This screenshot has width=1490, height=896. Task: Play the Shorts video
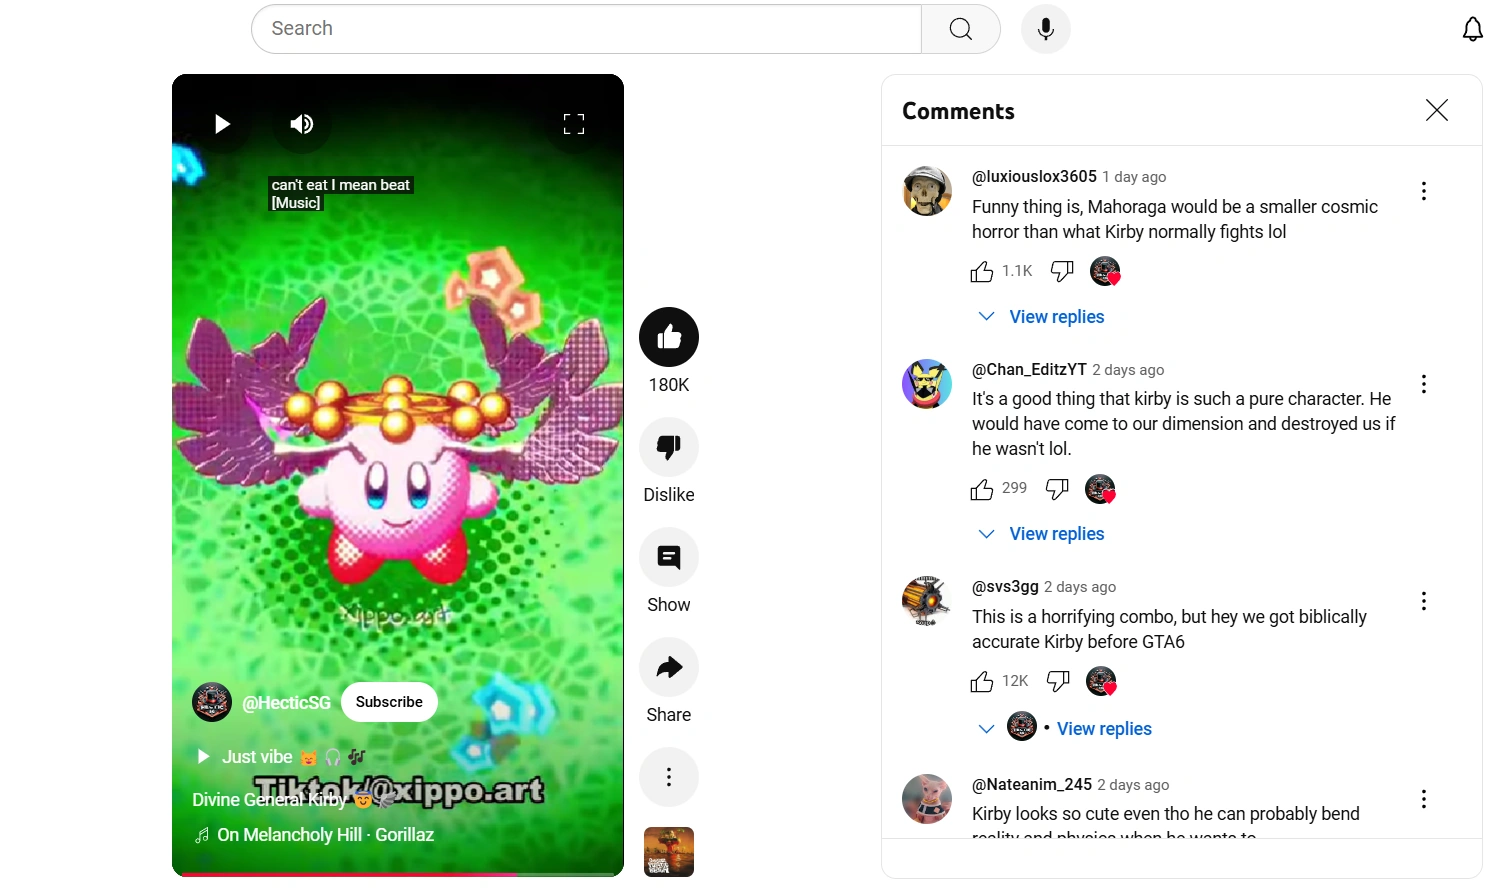222,124
